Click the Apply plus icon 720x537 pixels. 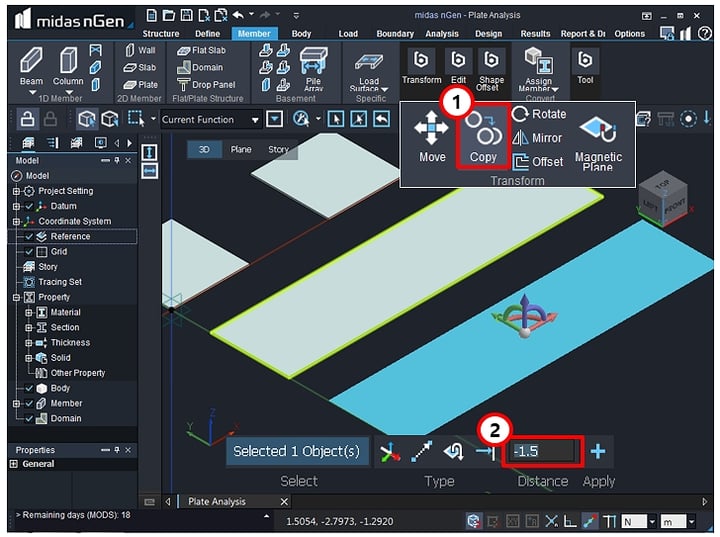[x=598, y=452]
